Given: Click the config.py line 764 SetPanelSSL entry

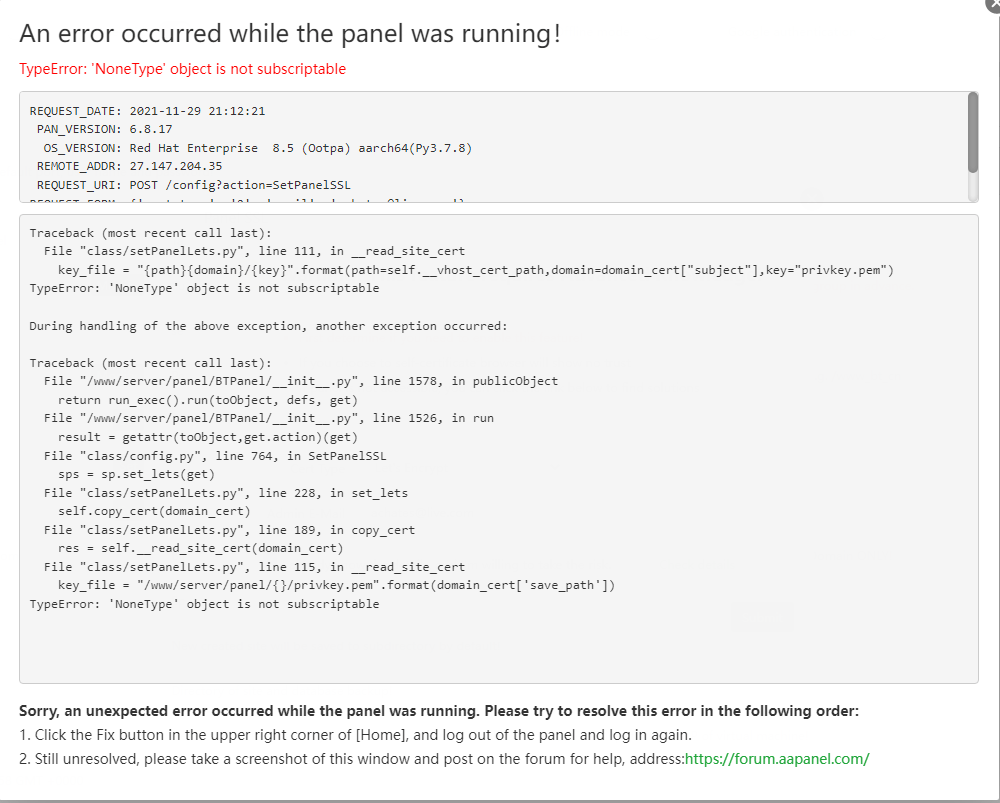Looking at the screenshot, I should (215, 455).
